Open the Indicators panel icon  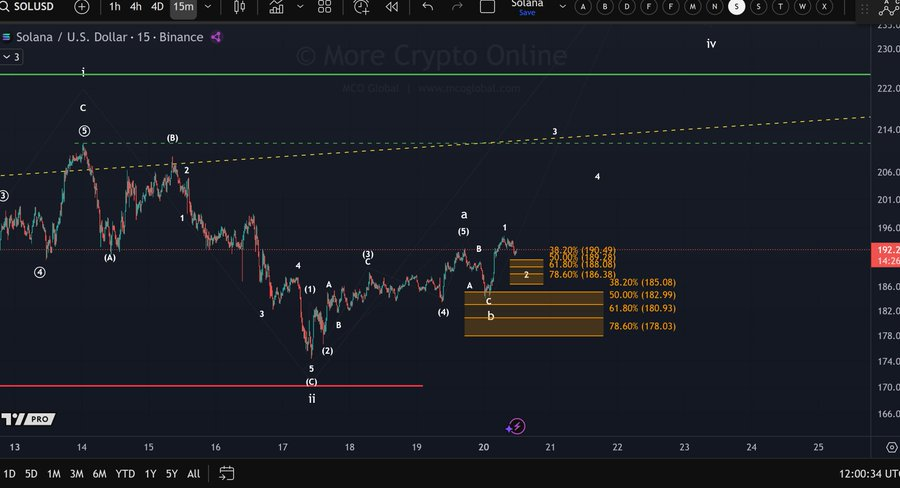[x=277, y=7]
